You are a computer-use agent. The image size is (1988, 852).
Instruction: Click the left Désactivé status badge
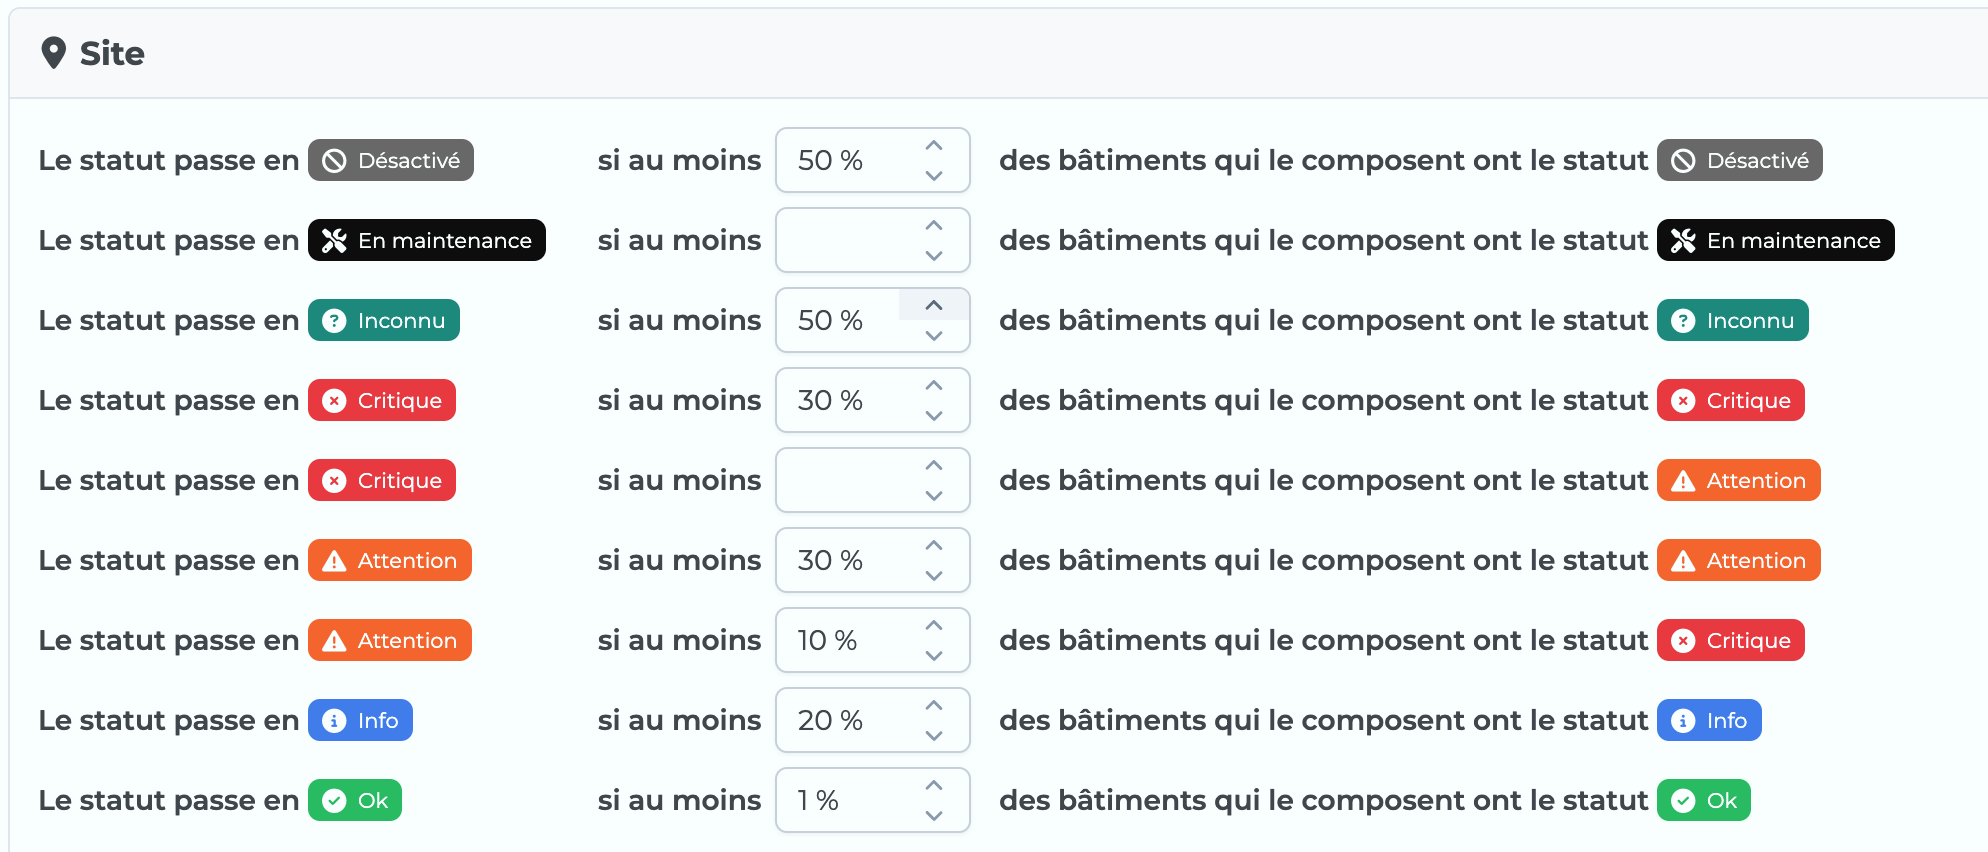391,160
